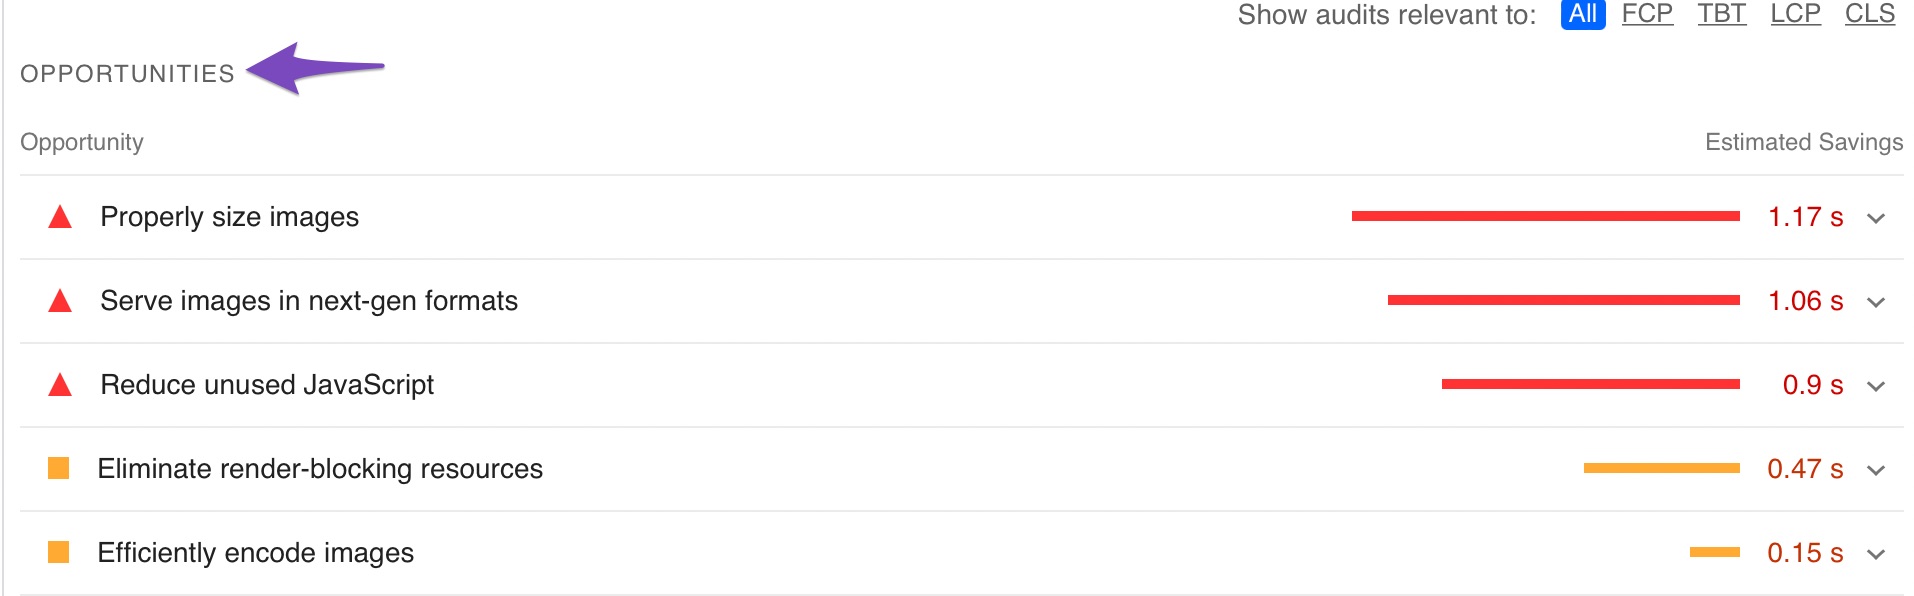
Task: Click red triangle beside Properly size images
Action: point(60,217)
